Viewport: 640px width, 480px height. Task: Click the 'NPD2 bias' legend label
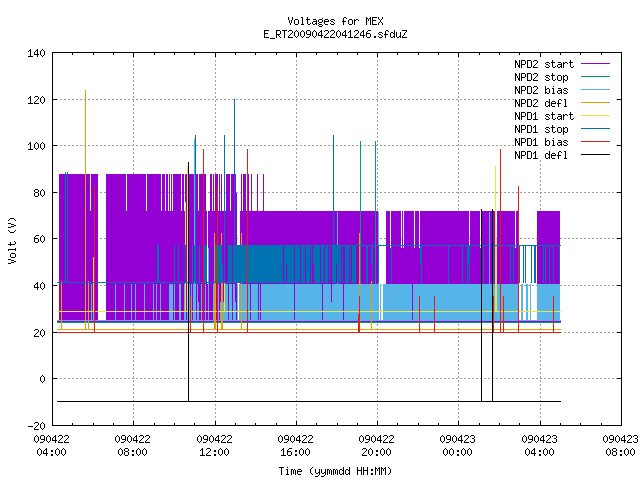pos(541,90)
